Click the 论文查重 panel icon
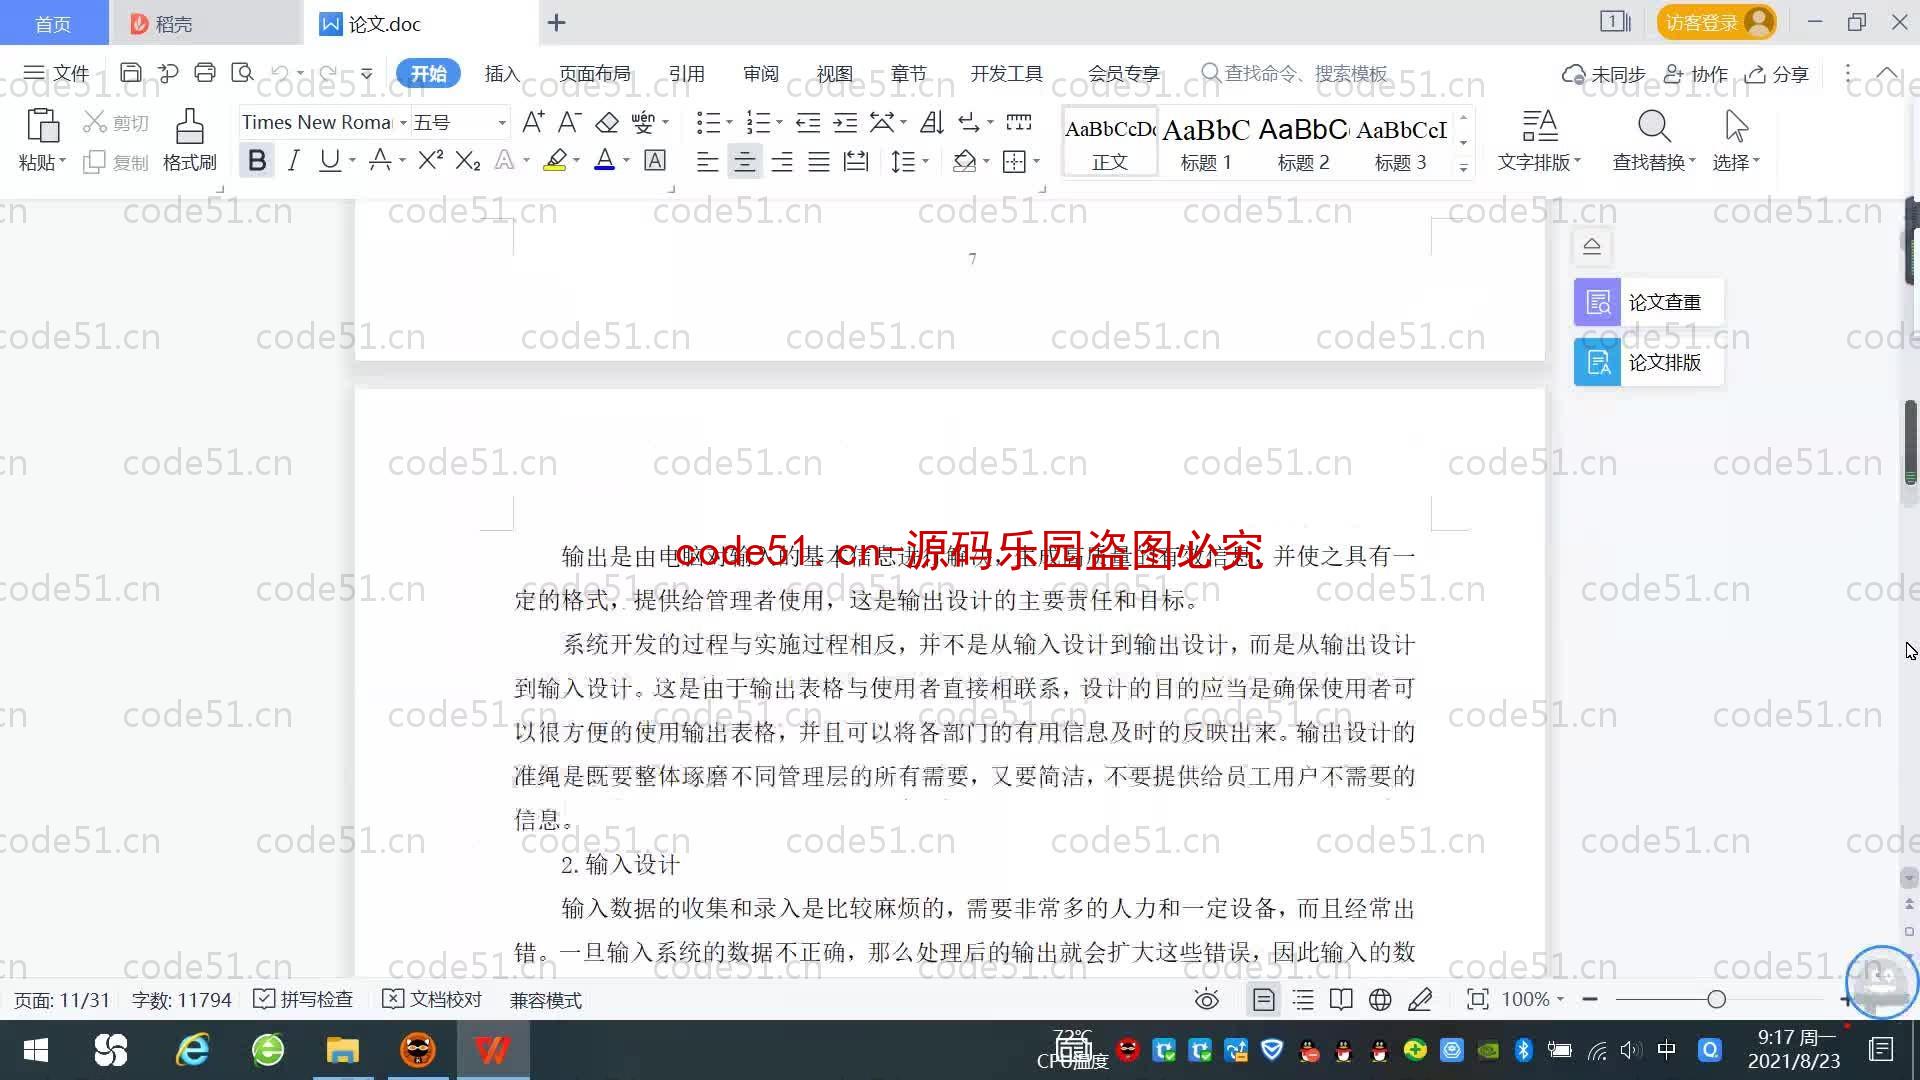Viewport: 1920px width, 1080px height. [x=1597, y=301]
